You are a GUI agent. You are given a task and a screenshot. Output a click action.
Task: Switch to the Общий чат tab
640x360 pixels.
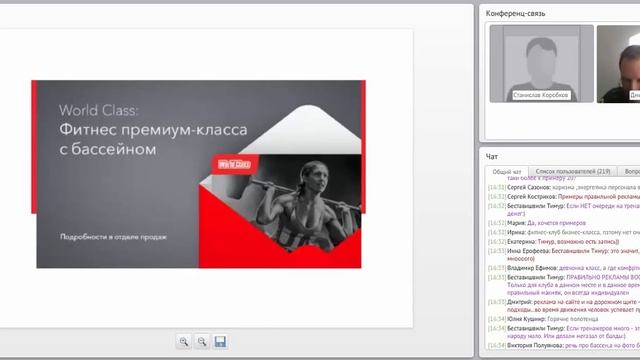pyautogui.click(x=507, y=172)
